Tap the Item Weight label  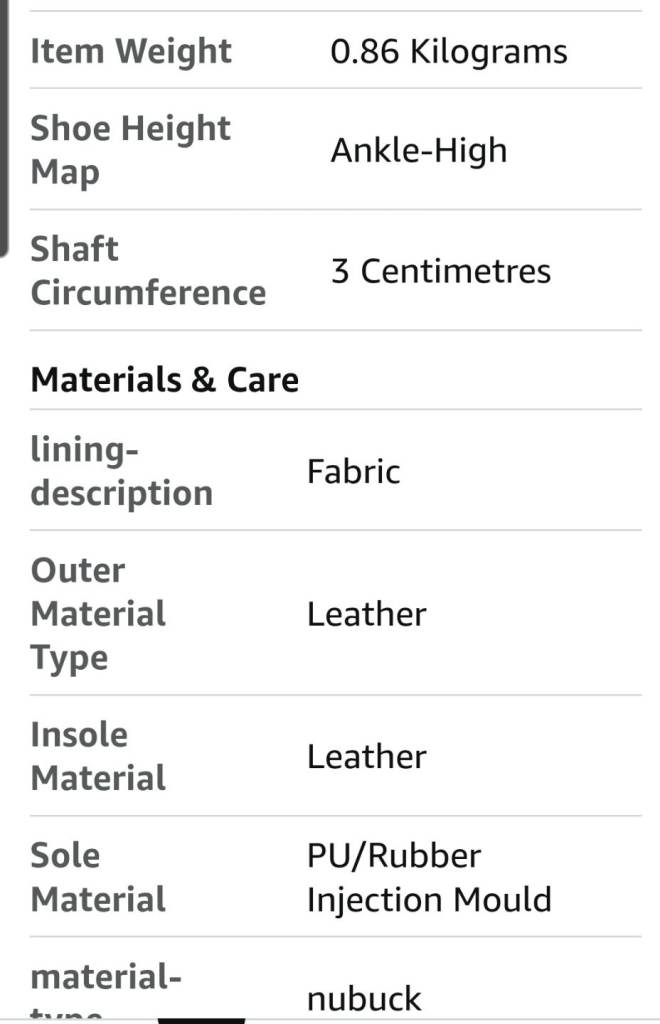pos(131,51)
